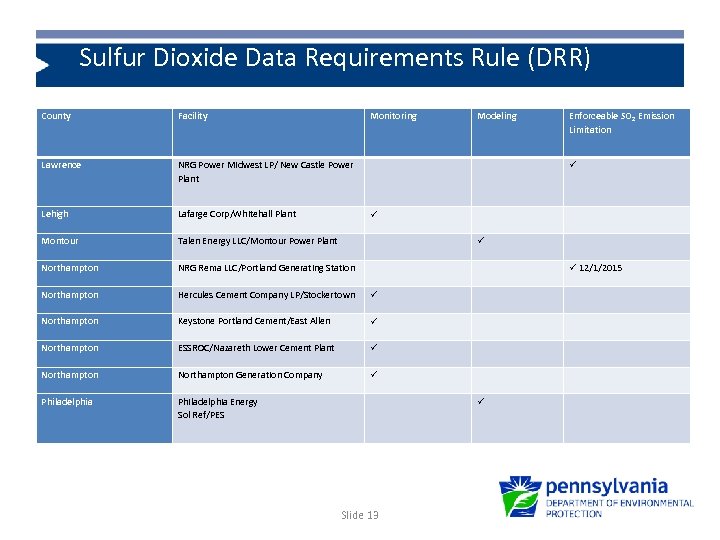Click 'Talen Energy LLC/Montour Power Plant' cell
Viewport: 720px width, 540px height.
(x=268, y=247)
